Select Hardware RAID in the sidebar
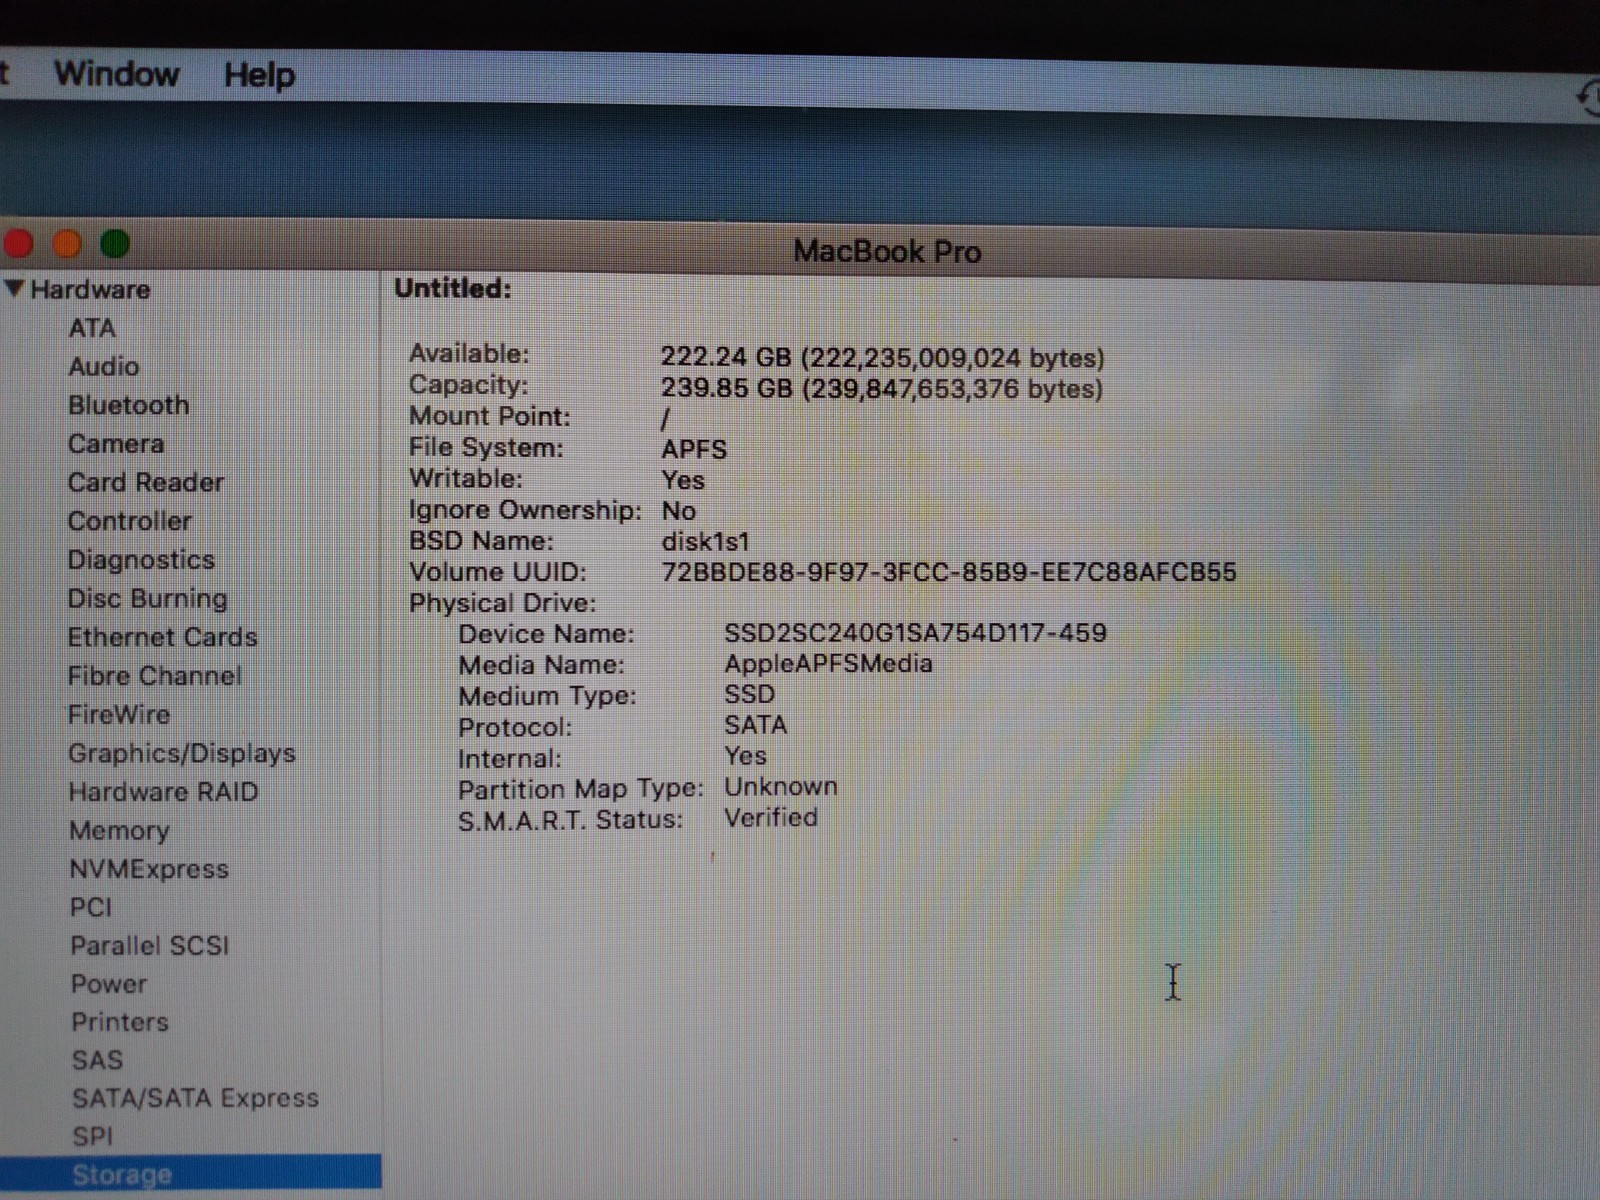The width and height of the screenshot is (1600, 1200). pyautogui.click(x=164, y=792)
